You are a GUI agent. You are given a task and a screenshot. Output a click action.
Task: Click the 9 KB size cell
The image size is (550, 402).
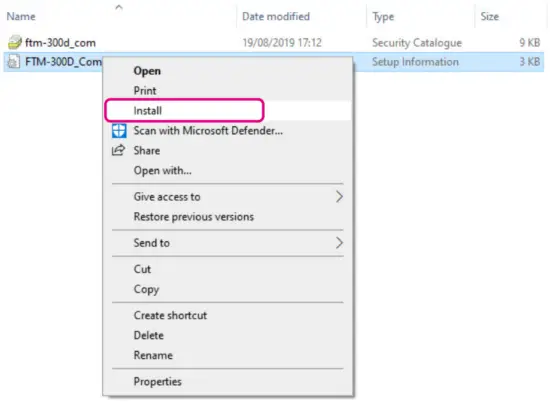[530, 43]
